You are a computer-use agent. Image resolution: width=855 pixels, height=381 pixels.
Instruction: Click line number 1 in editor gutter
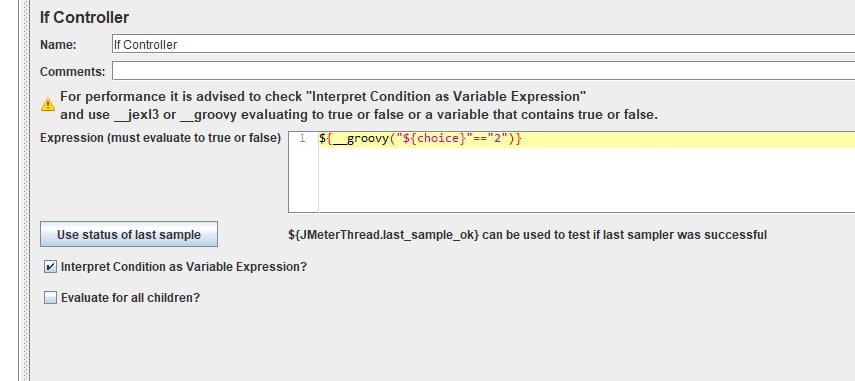(x=302, y=138)
